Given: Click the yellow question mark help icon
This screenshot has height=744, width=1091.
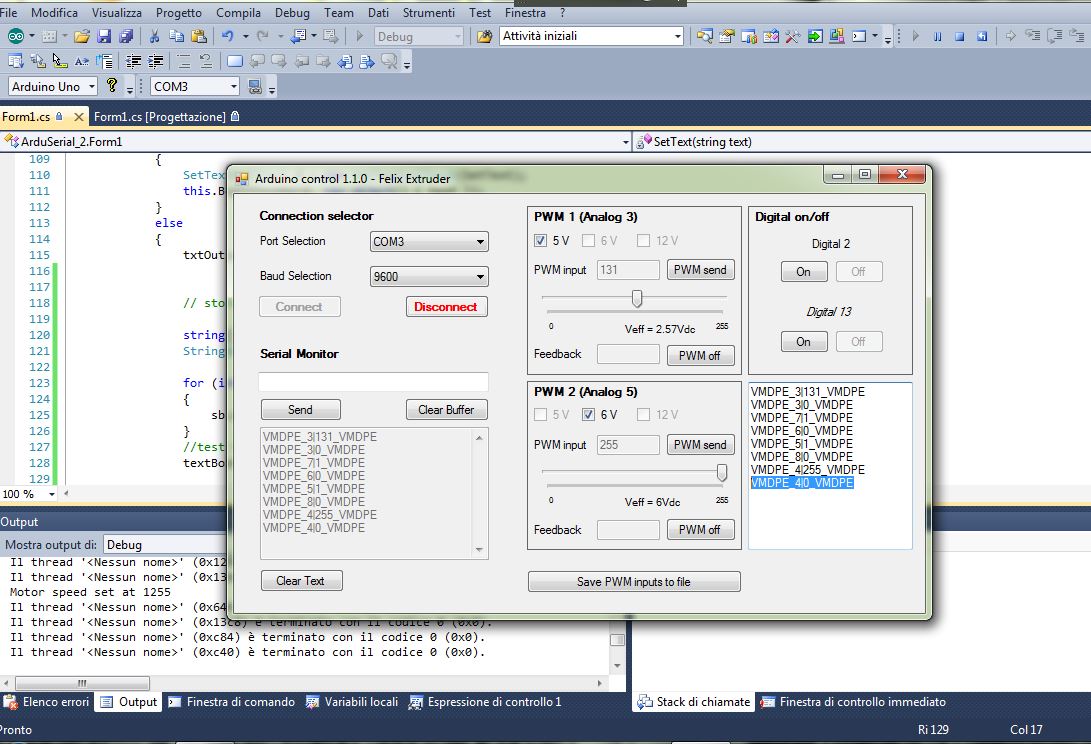Looking at the screenshot, I should click(x=111, y=86).
